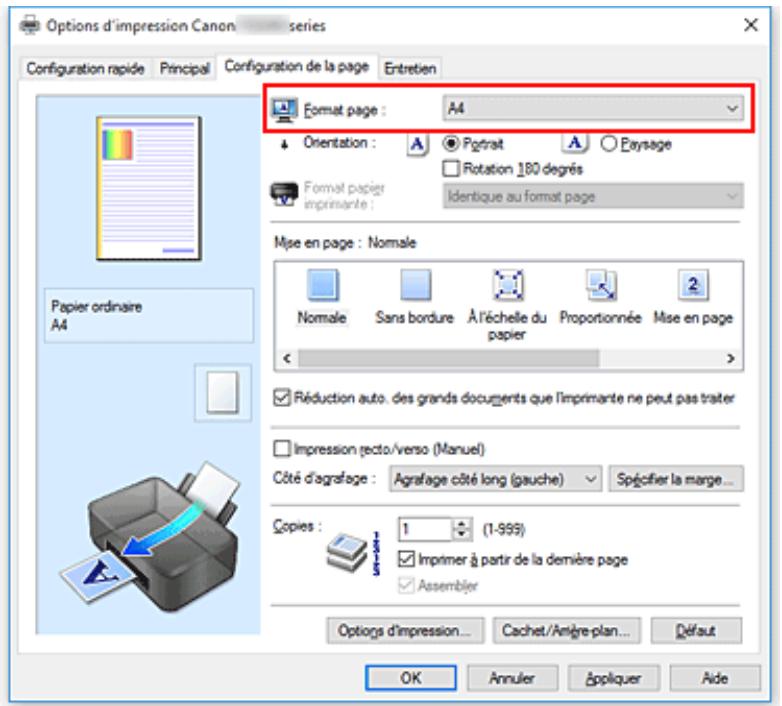Toggle Imprimer à partir de la dernière page
The image size is (782, 706).
click(x=406, y=559)
